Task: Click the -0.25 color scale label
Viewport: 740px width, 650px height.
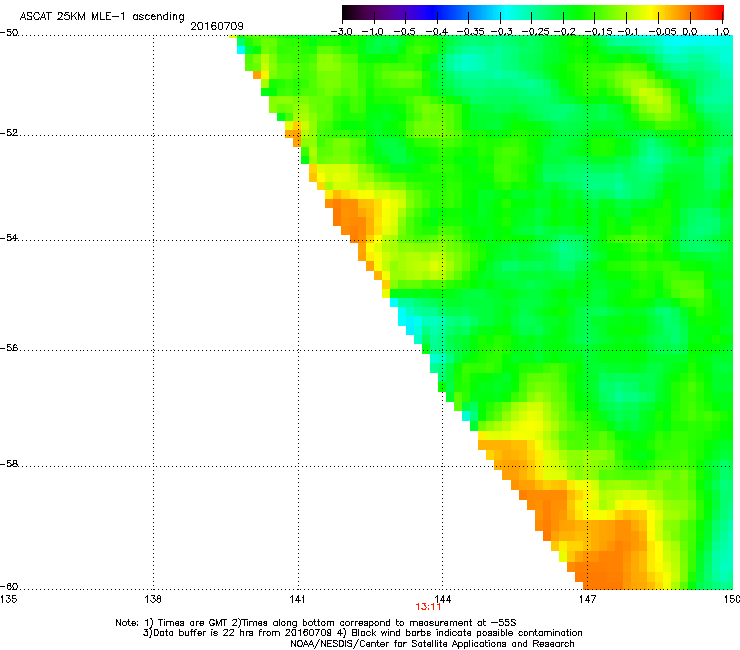Action: 535,32
